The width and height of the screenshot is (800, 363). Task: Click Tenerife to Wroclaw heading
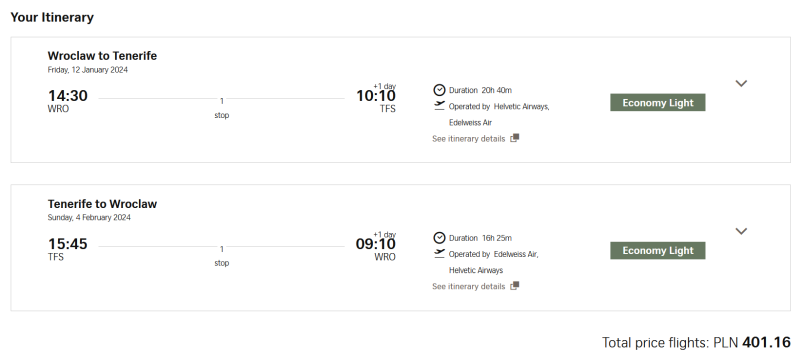pyautogui.click(x=102, y=204)
